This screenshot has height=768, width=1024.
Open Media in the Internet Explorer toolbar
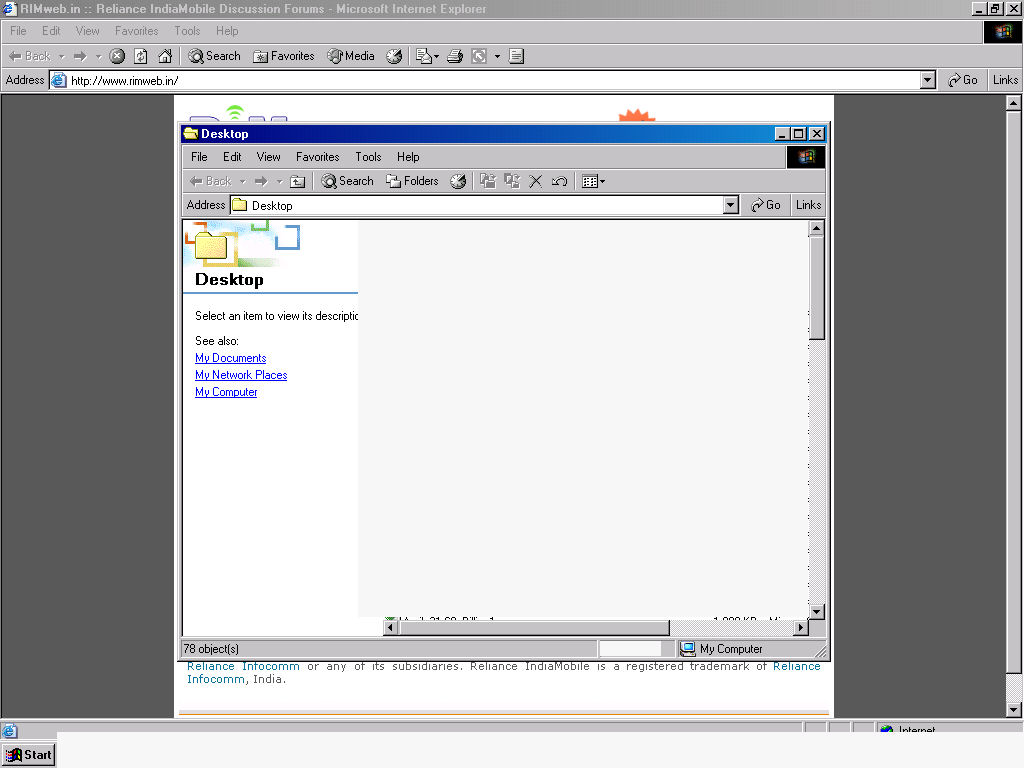click(351, 56)
